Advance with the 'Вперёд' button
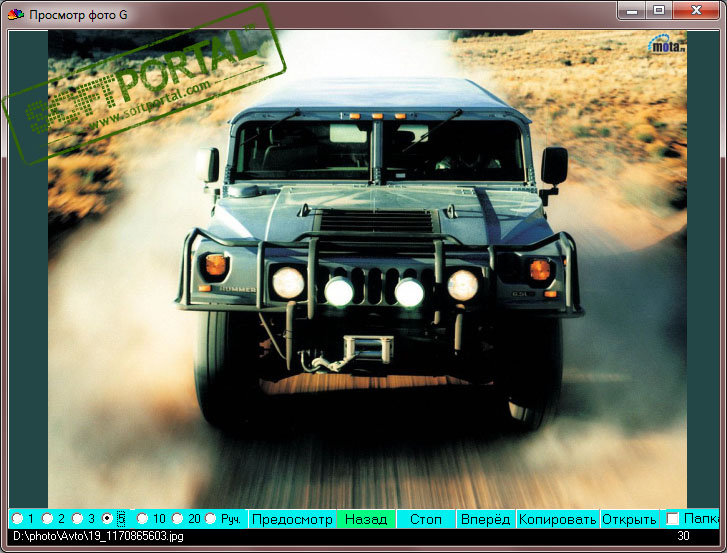This screenshot has width=727, height=553. click(x=485, y=519)
